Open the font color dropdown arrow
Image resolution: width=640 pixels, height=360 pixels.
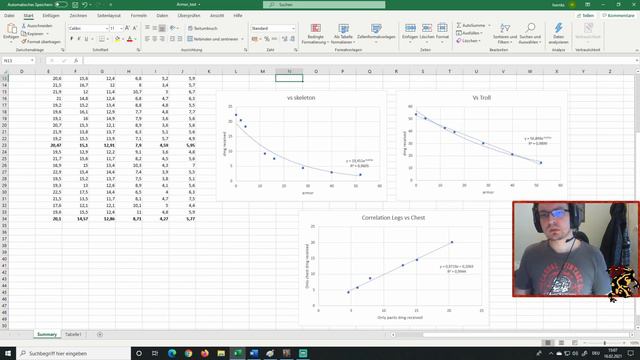135,39
